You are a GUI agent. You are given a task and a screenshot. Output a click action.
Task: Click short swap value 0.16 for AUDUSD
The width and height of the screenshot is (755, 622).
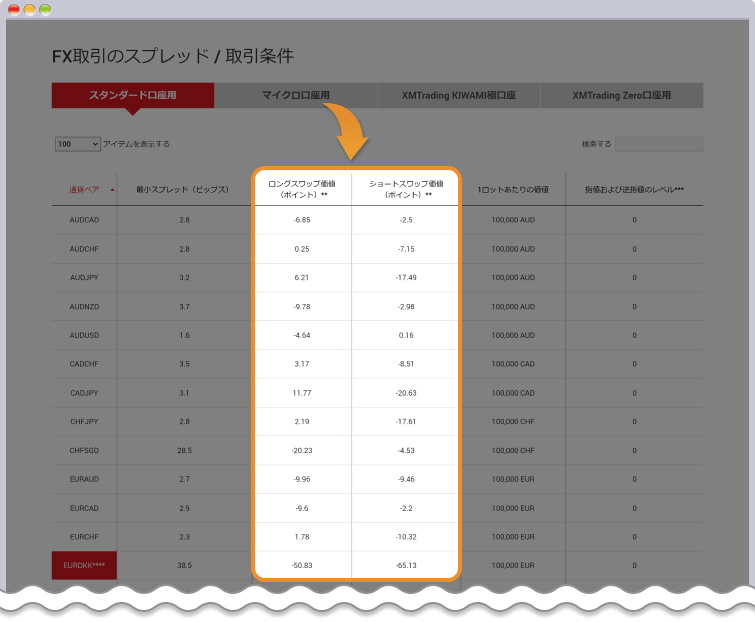pos(406,335)
